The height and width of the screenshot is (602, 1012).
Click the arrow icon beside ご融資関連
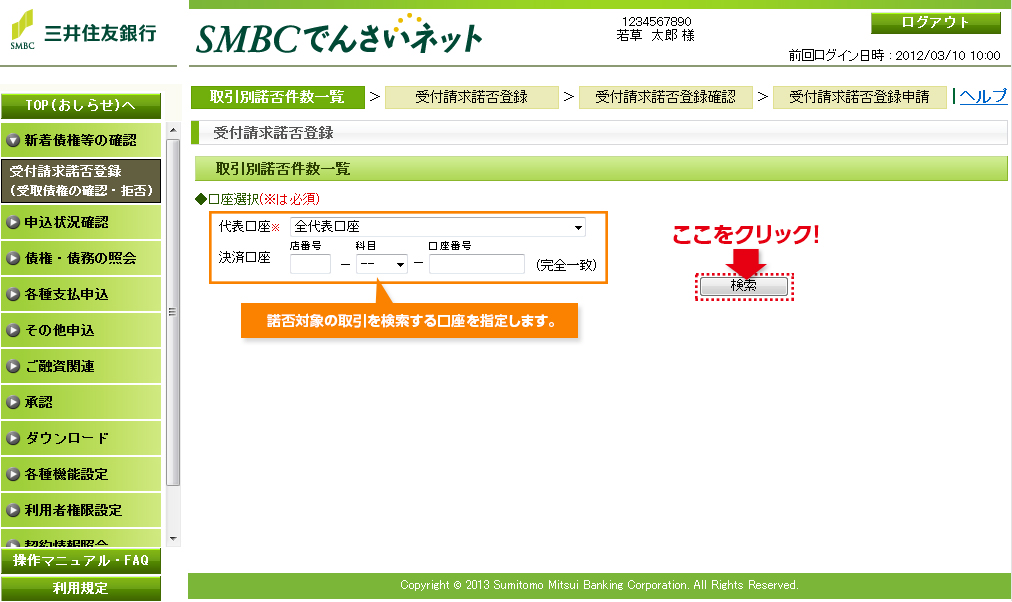(13, 366)
